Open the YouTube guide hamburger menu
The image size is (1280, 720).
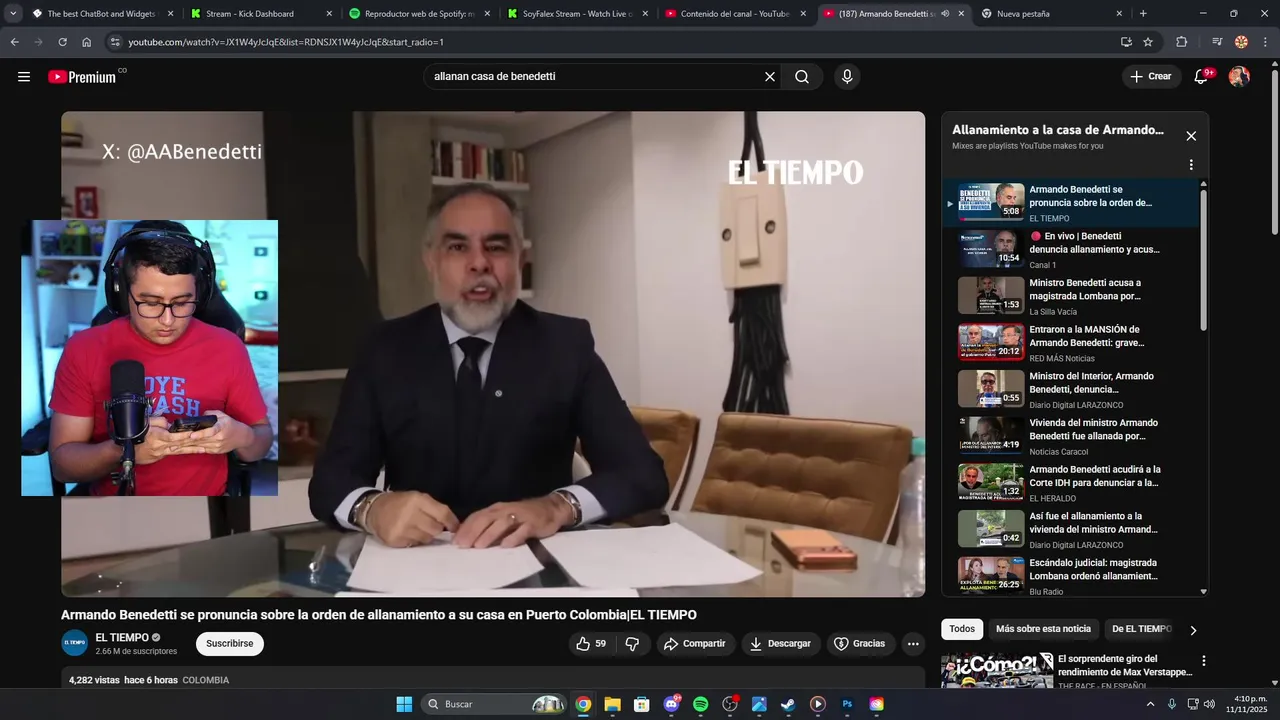24,77
